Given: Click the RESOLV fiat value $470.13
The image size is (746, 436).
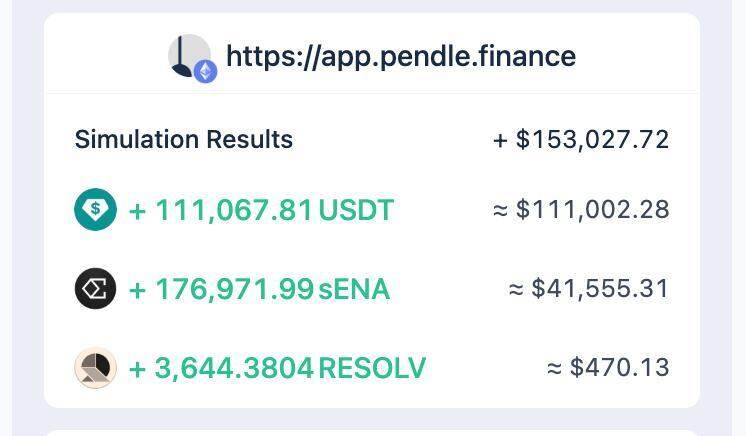Looking at the screenshot, I should [619, 368].
